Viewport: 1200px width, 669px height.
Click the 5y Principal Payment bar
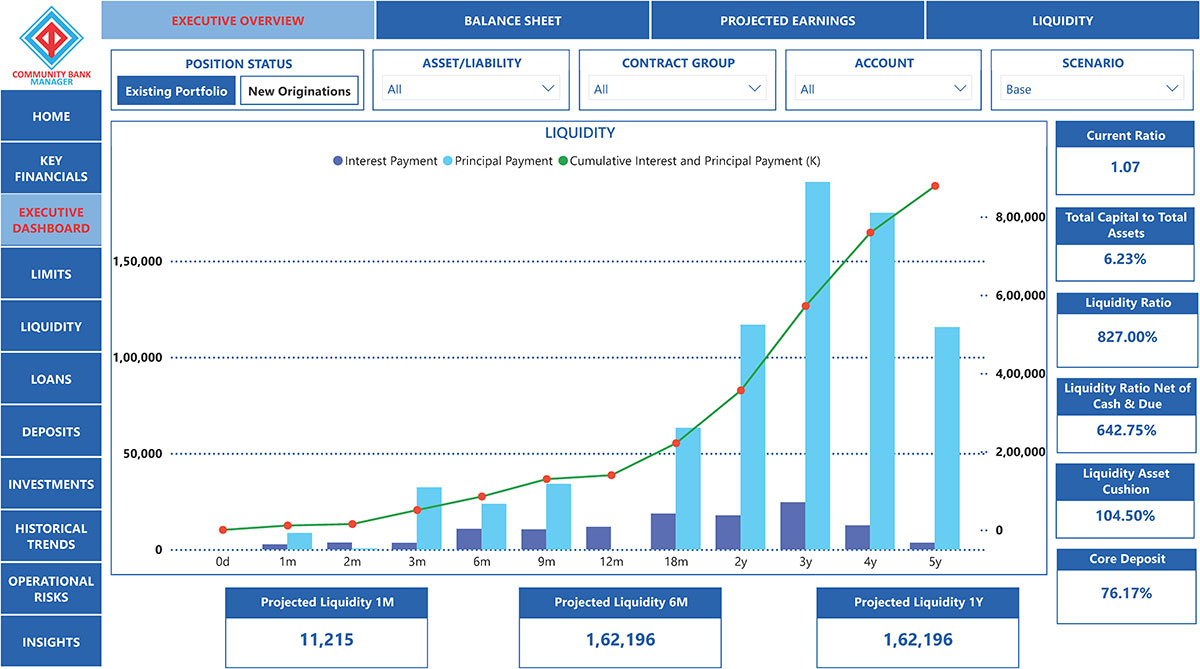tap(947, 439)
